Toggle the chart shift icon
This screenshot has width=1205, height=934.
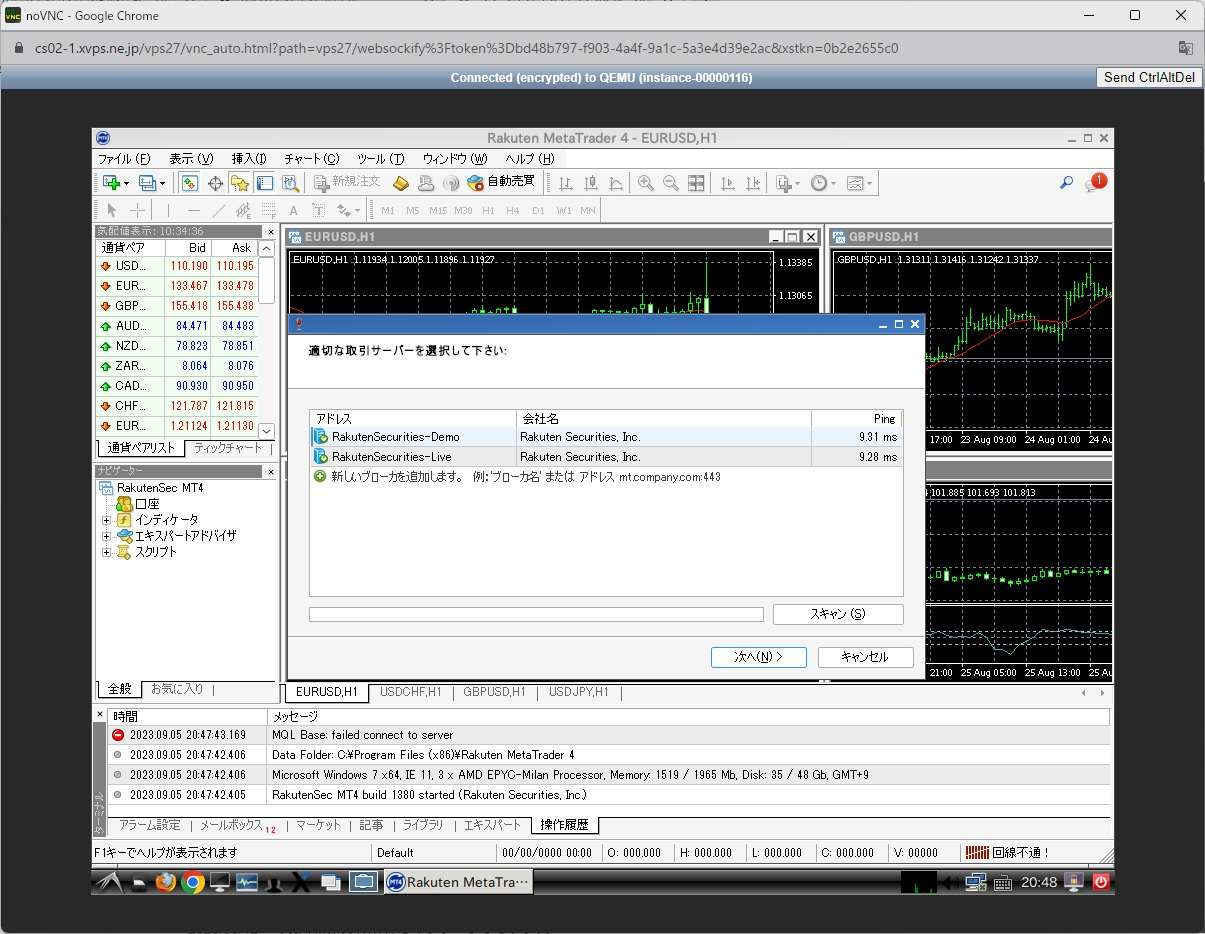click(x=752, y=183)
